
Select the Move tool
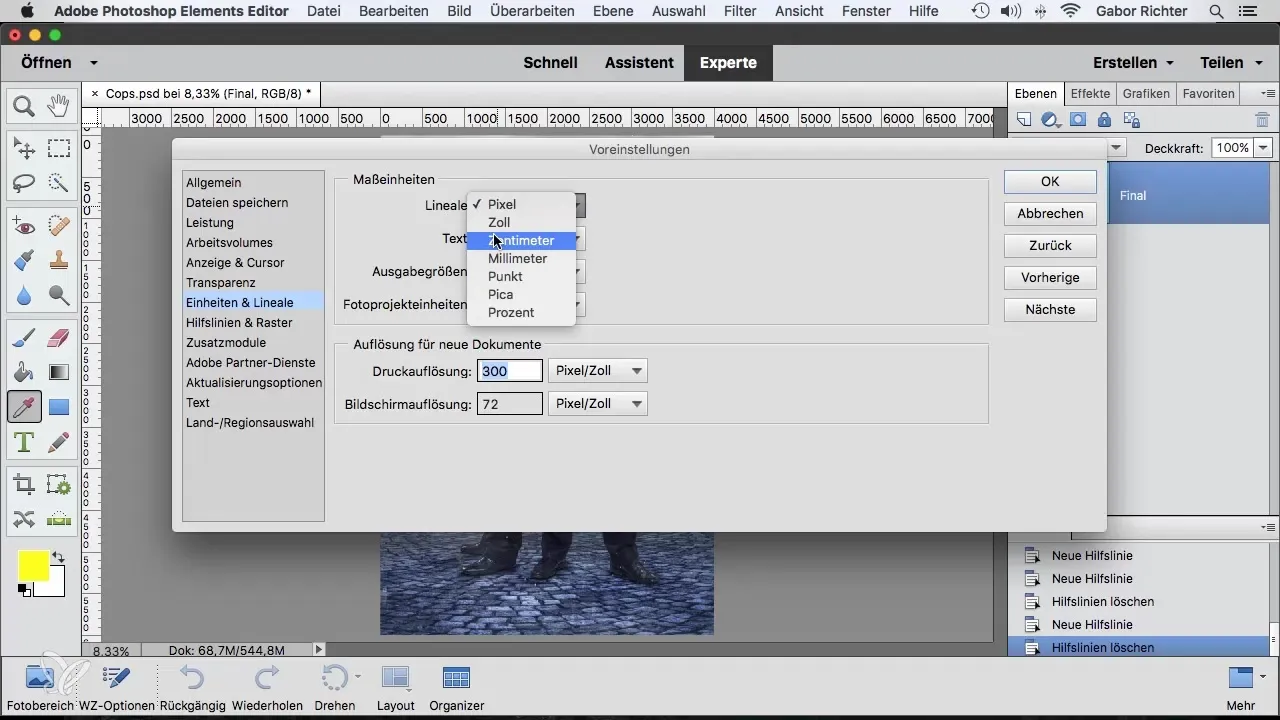coord(24,149)
